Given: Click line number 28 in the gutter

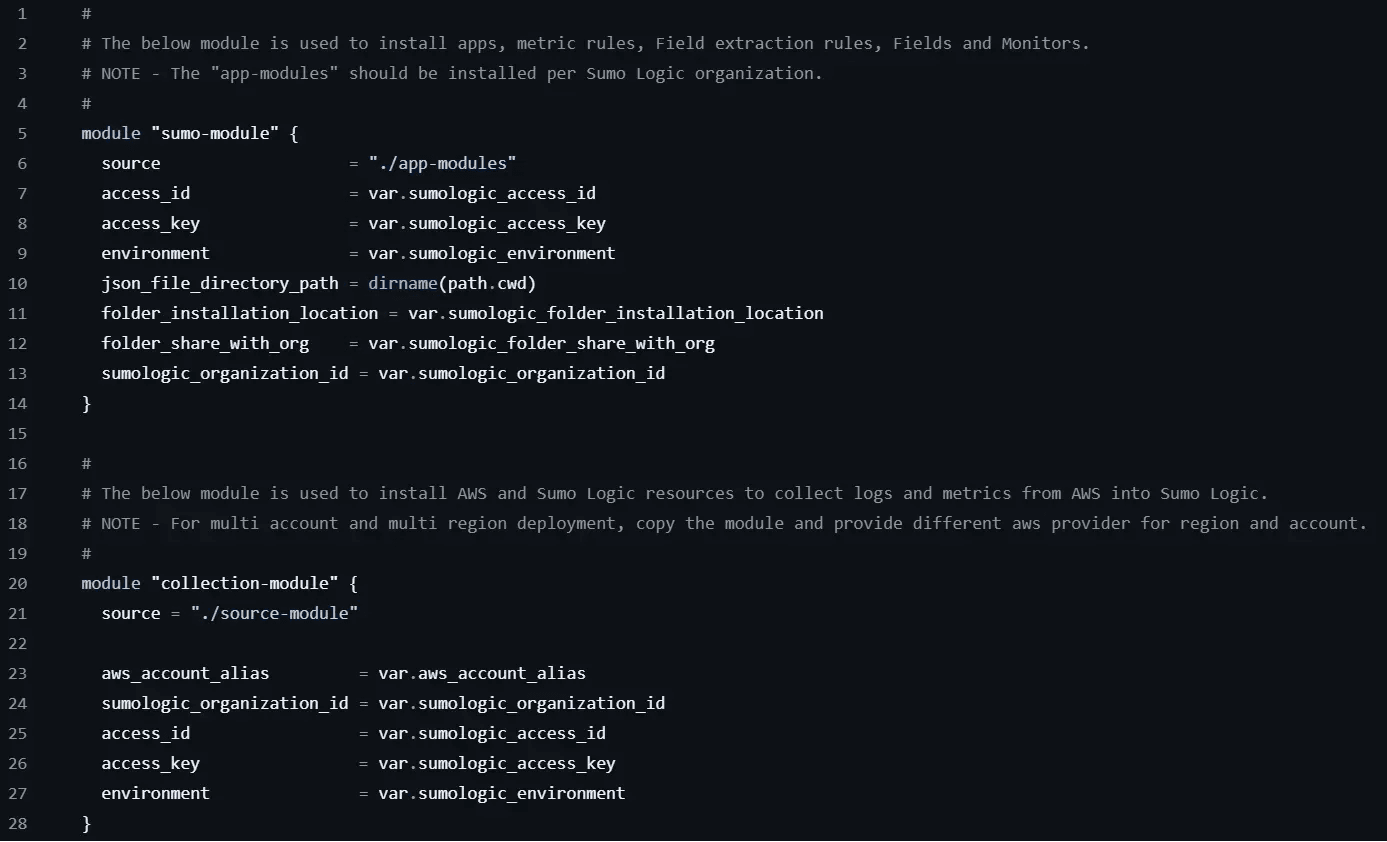Looking at the screenshot, I should point(18,823).
